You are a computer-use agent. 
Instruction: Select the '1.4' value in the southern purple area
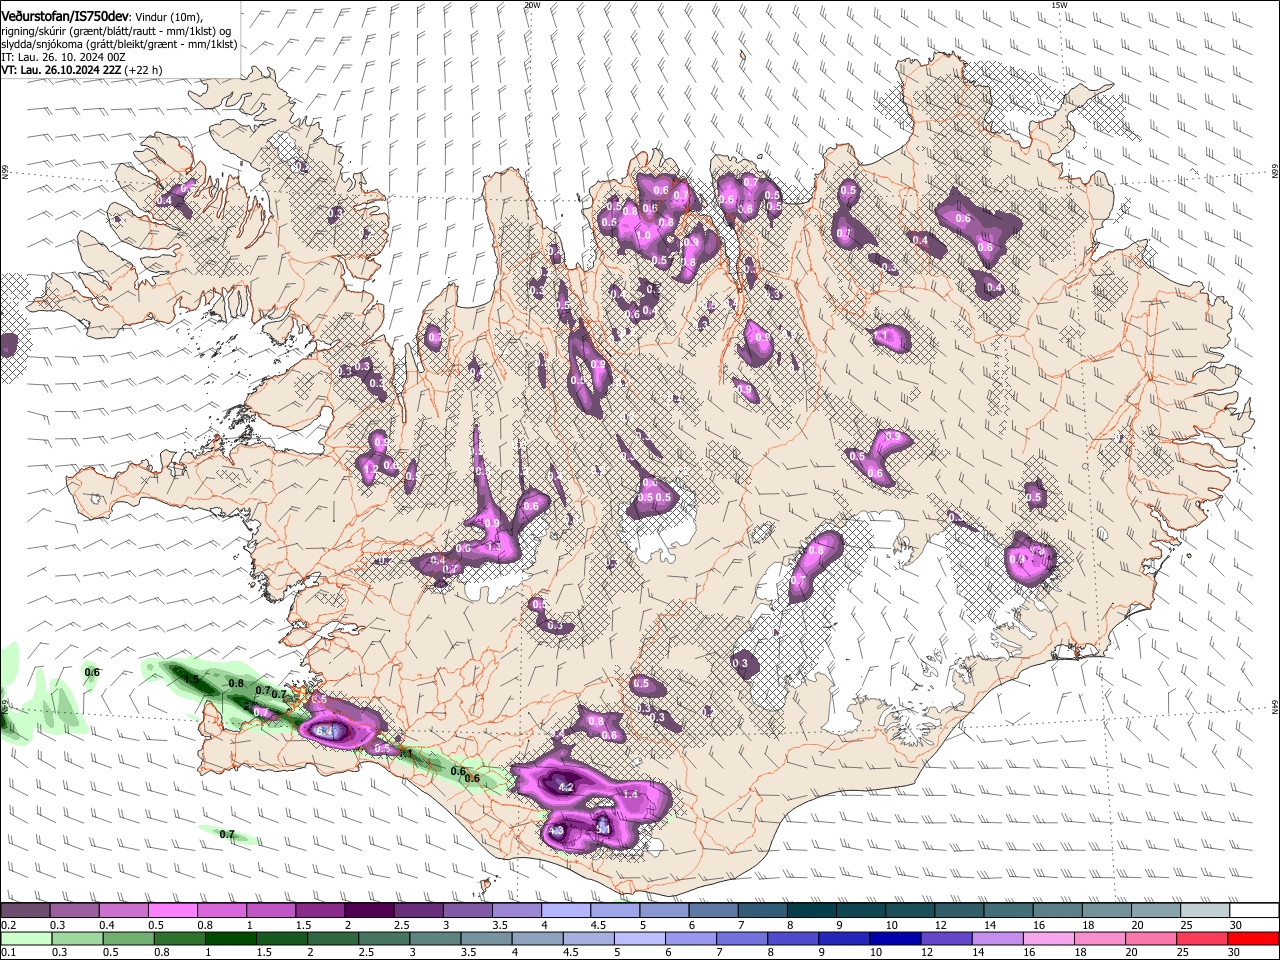click(x=631, y=794)
